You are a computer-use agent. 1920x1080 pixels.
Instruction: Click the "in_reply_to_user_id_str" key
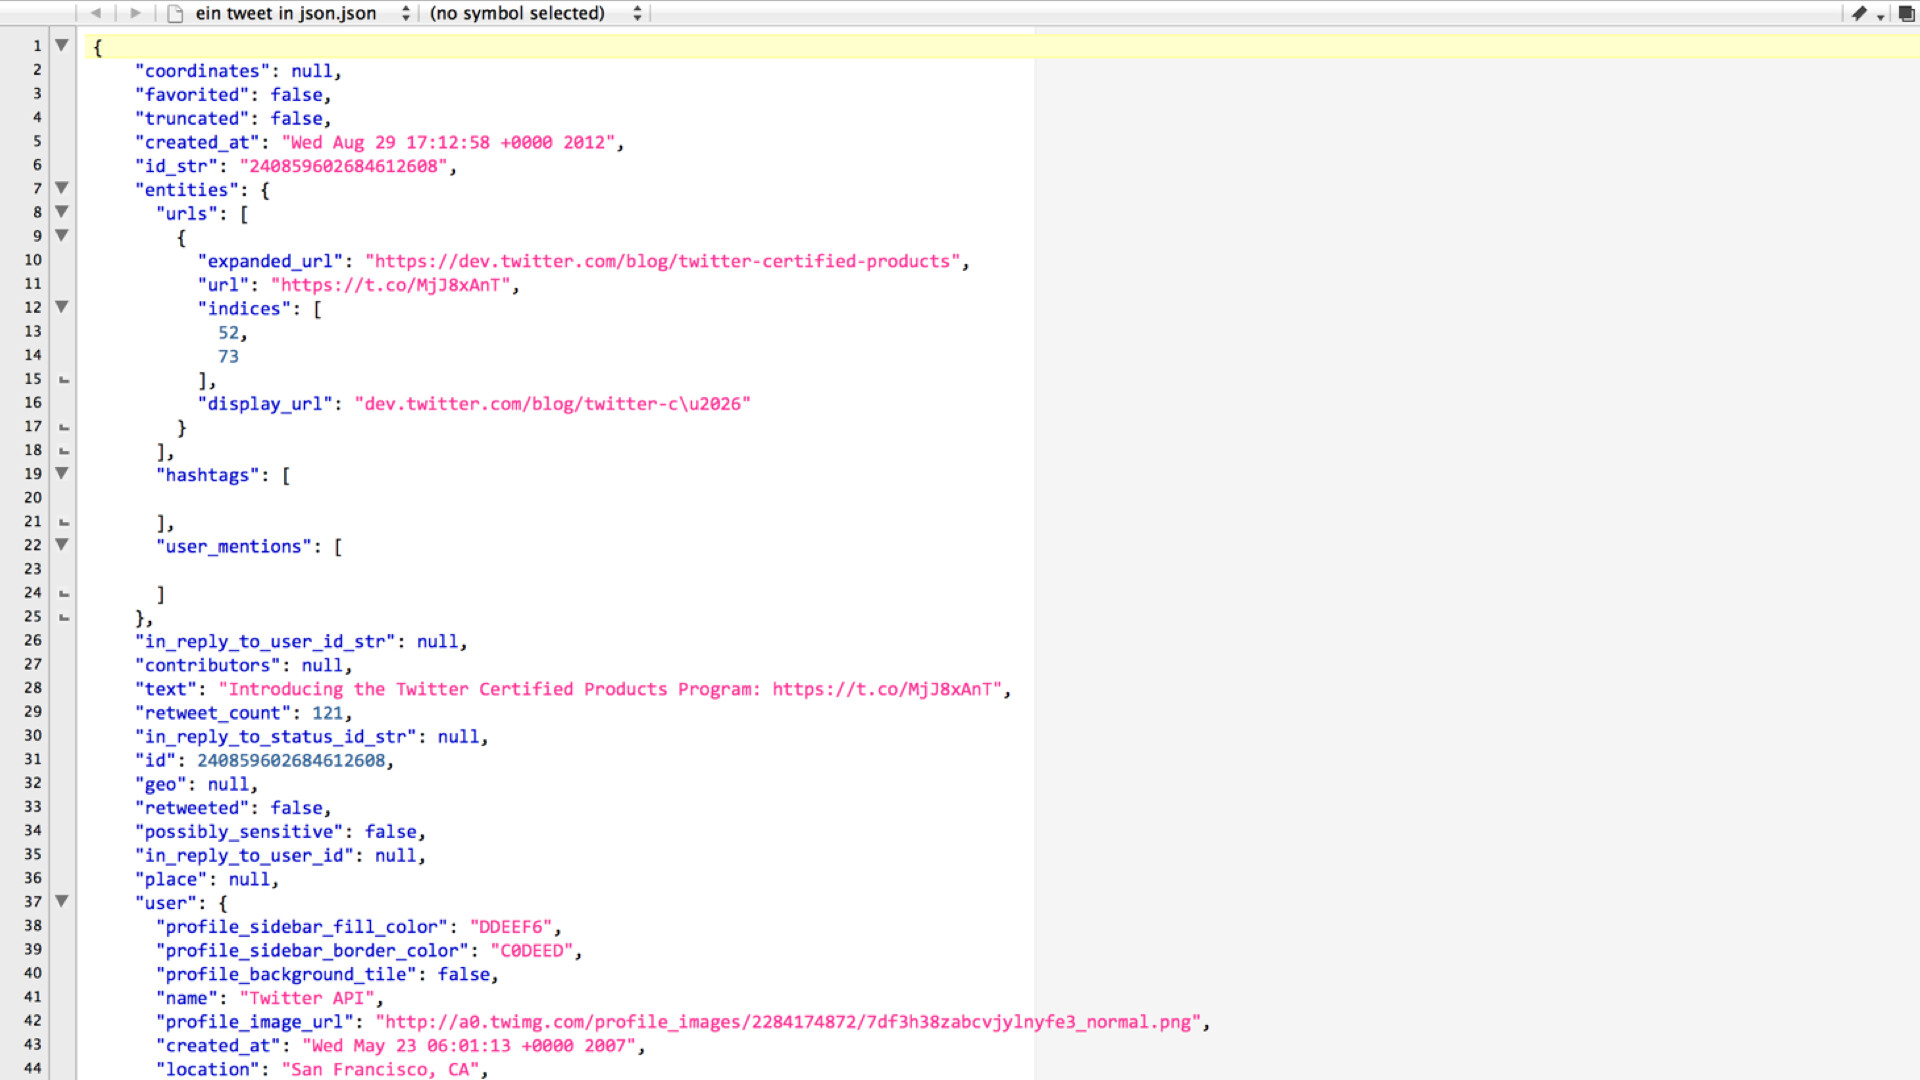pos(265,642)
